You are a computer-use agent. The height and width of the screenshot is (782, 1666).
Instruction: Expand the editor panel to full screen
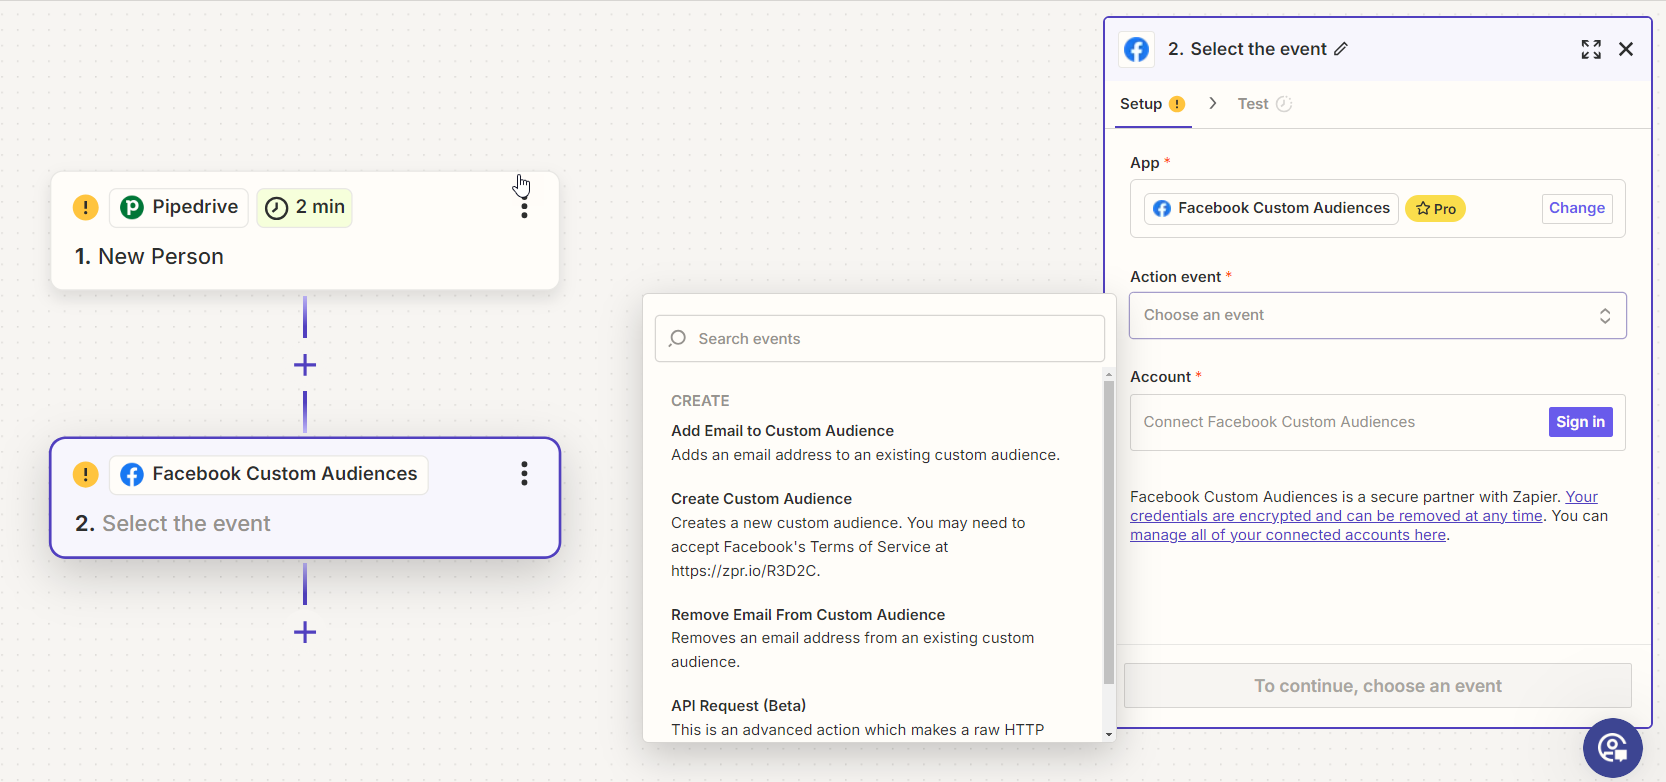(1591, 49)
